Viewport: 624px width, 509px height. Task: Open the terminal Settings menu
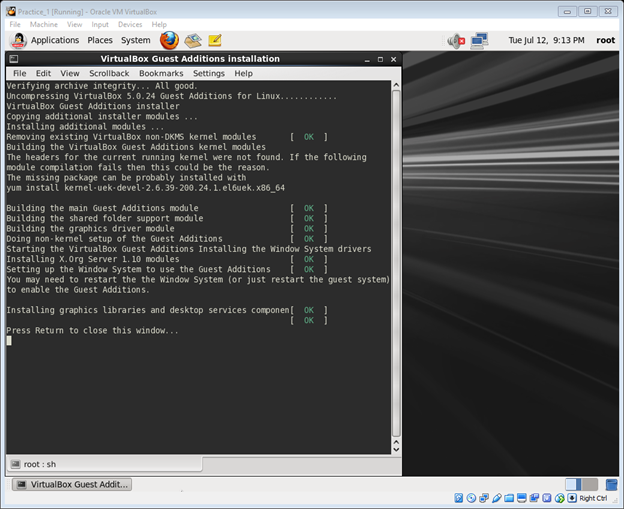click(x=209, y=73)
